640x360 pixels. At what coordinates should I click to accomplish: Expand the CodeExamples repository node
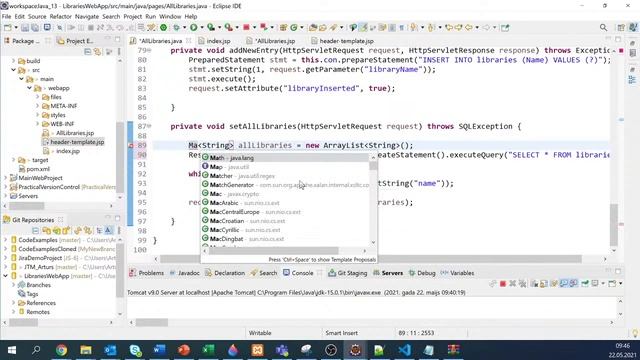tap(6, 240)
